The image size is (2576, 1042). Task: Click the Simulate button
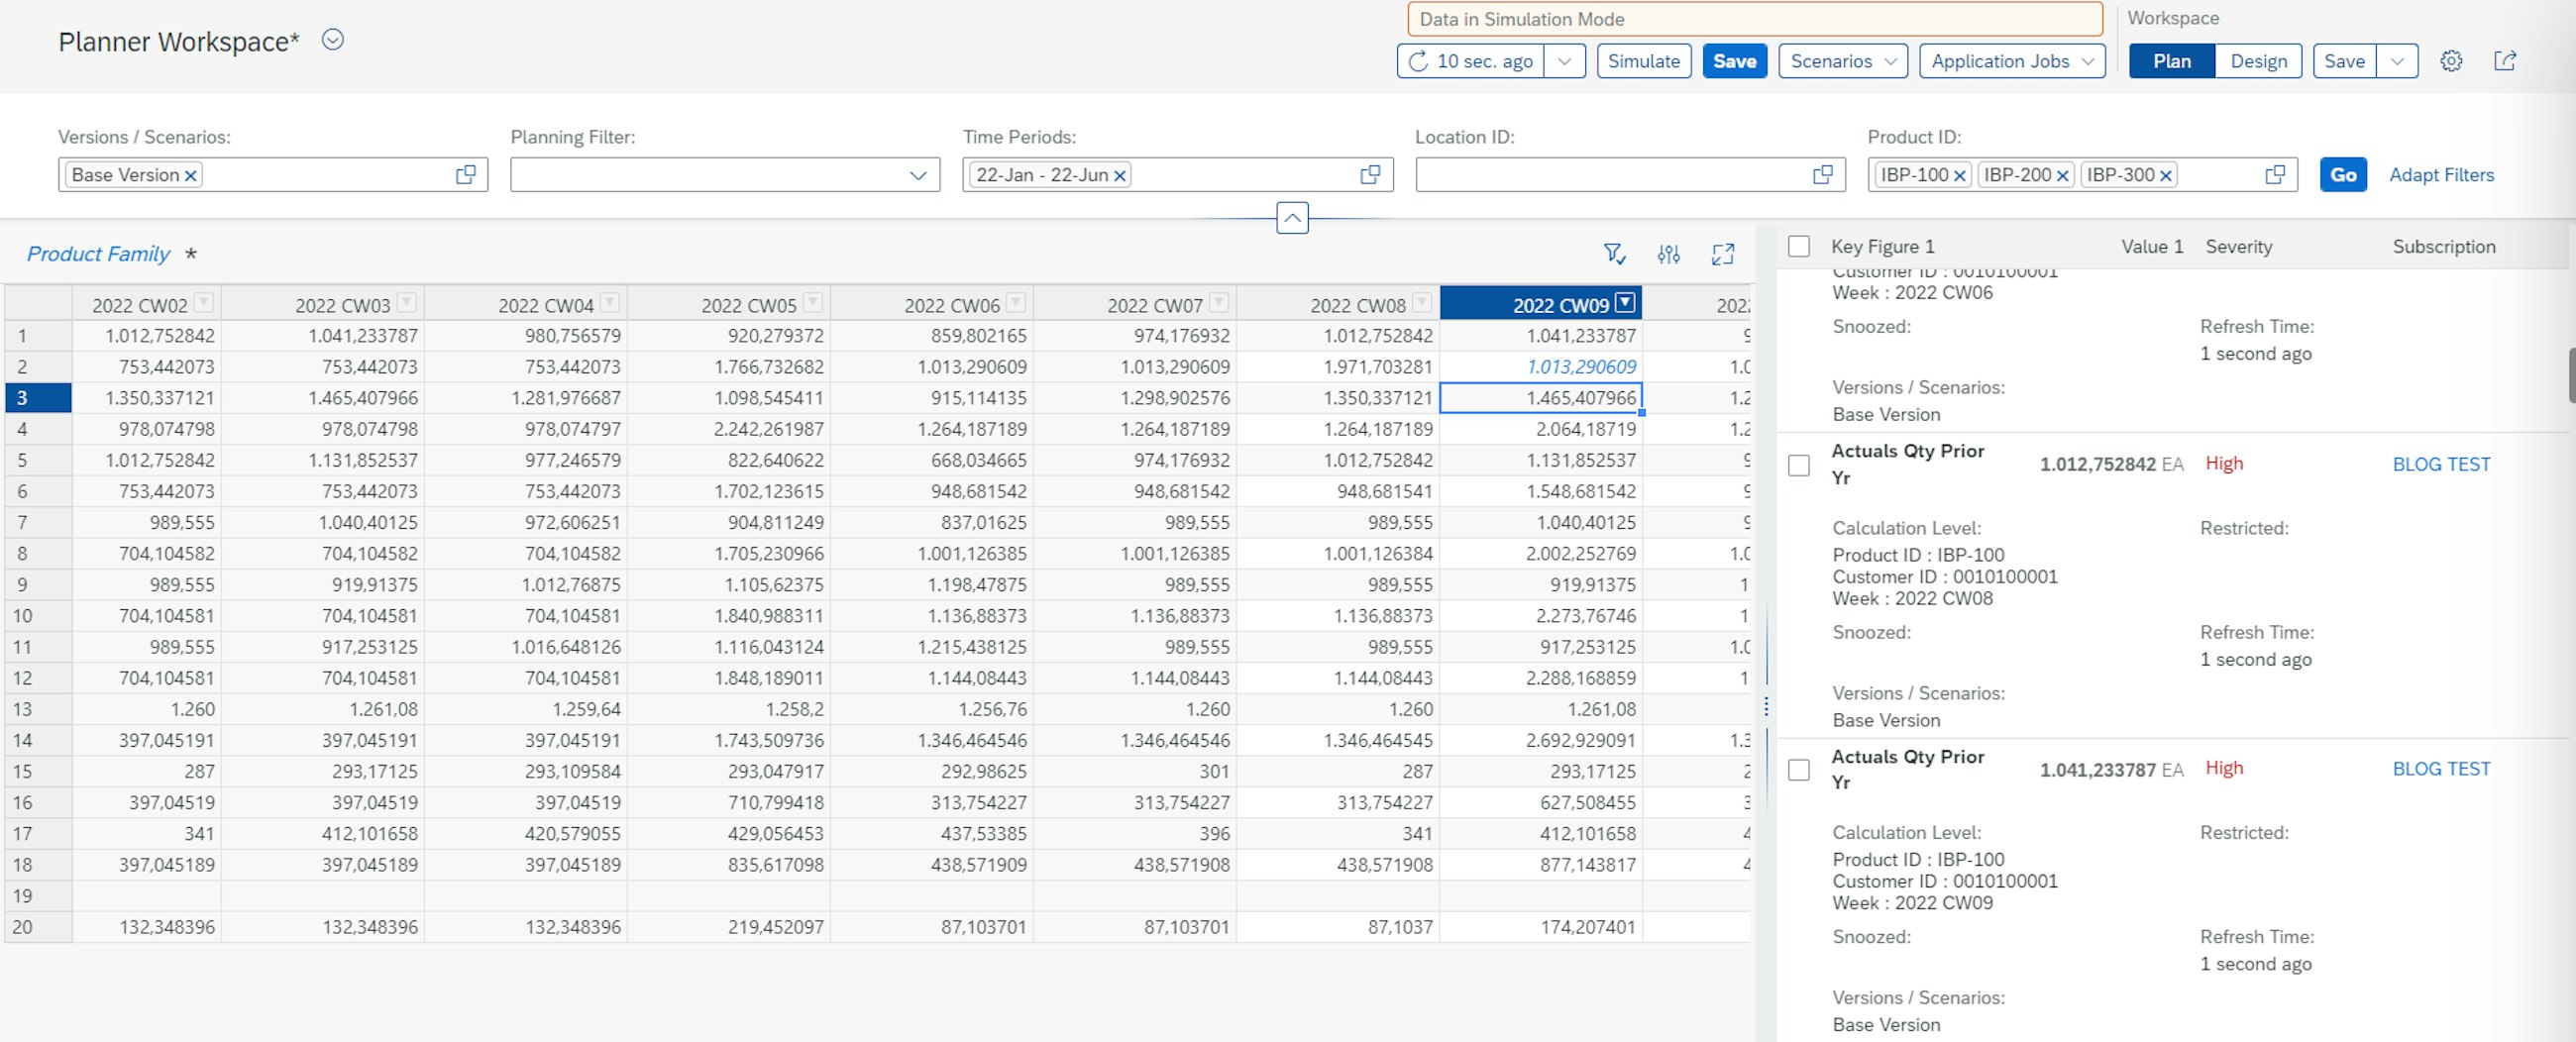tap(1643, 61)
